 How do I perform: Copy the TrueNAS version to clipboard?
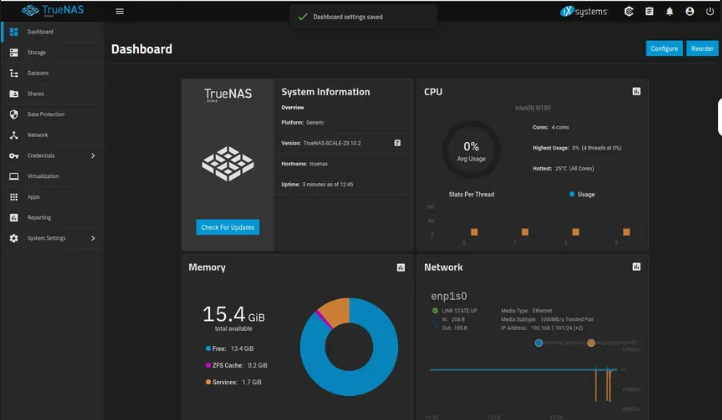click(x=397, y=143)
